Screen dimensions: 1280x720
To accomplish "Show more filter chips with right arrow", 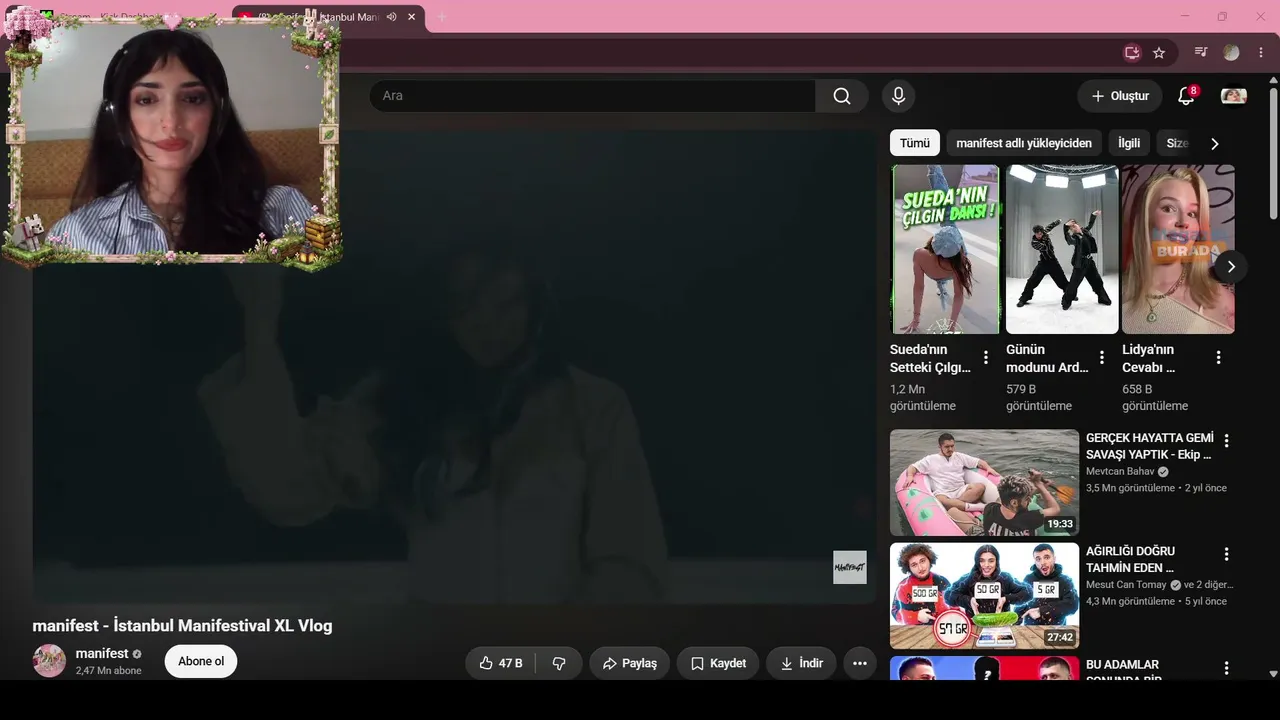I will coord(1215,144).
